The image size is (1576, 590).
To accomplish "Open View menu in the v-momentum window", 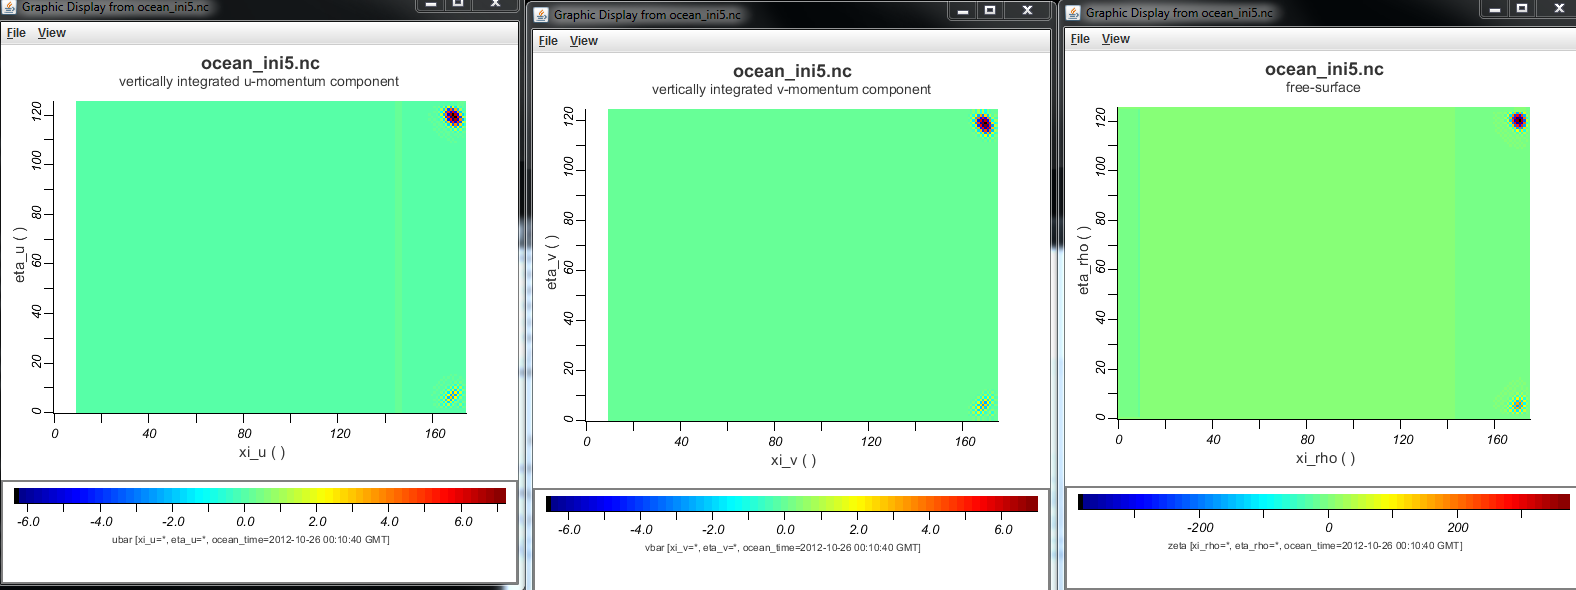I will tap(583, 41).
